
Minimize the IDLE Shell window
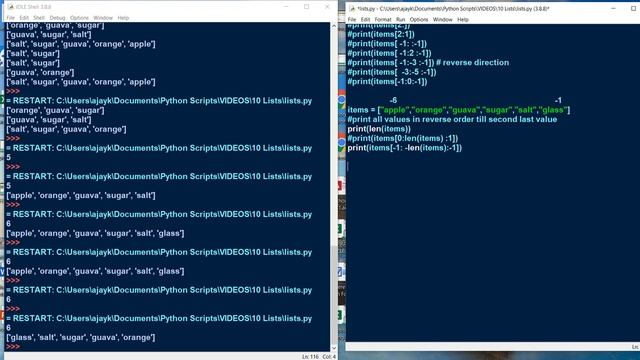286,7
